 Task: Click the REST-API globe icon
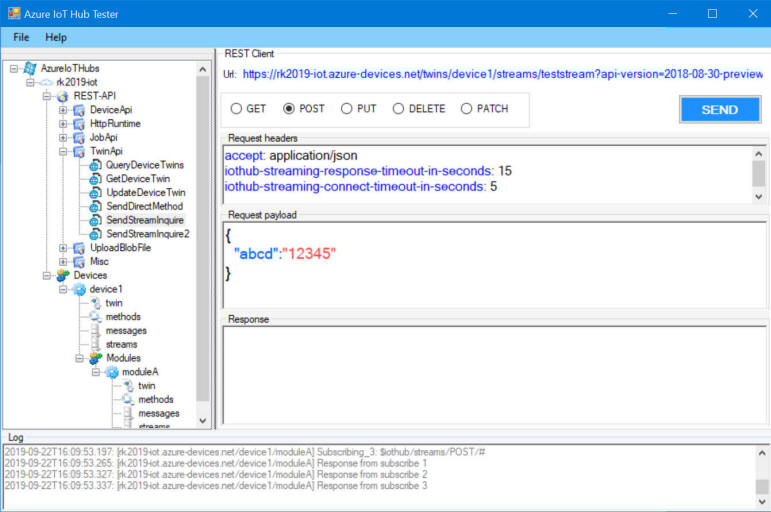coord(62,96)
